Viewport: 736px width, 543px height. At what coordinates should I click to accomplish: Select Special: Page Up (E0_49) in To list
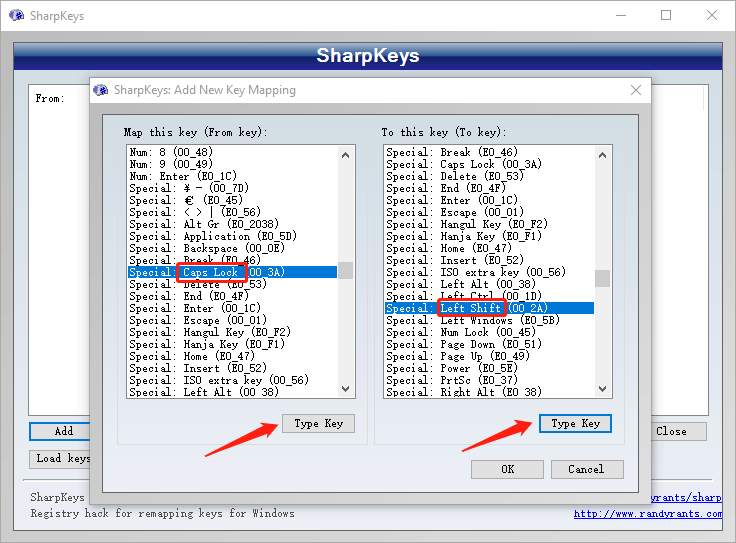(490, 356)
